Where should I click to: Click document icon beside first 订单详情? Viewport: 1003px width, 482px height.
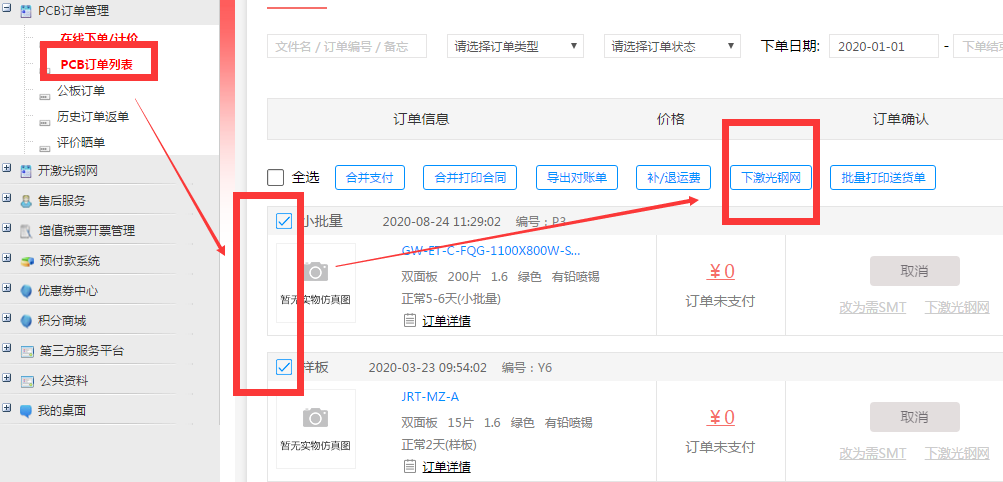point(409,321)
